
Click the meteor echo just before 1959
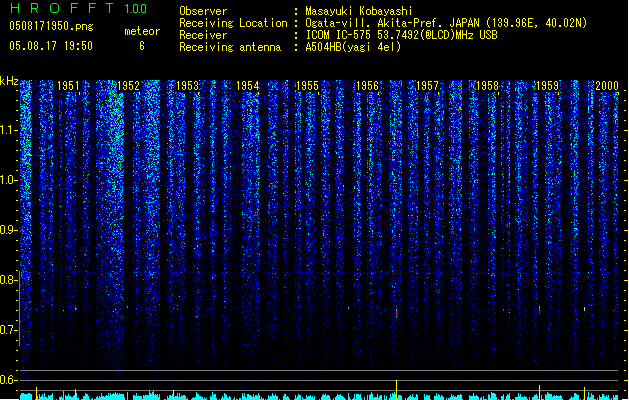(539, 309)
